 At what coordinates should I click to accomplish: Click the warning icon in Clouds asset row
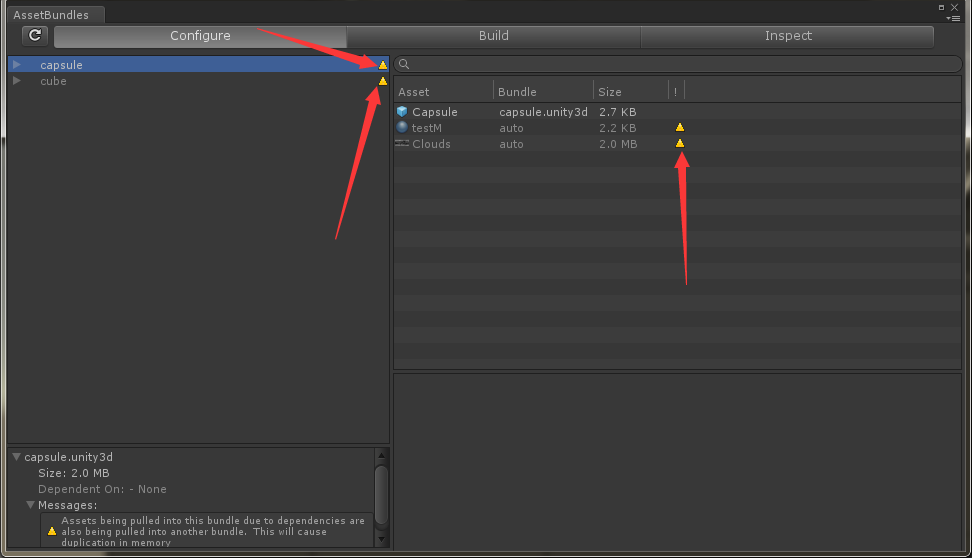pyautogui.click(x=680, y=144)
